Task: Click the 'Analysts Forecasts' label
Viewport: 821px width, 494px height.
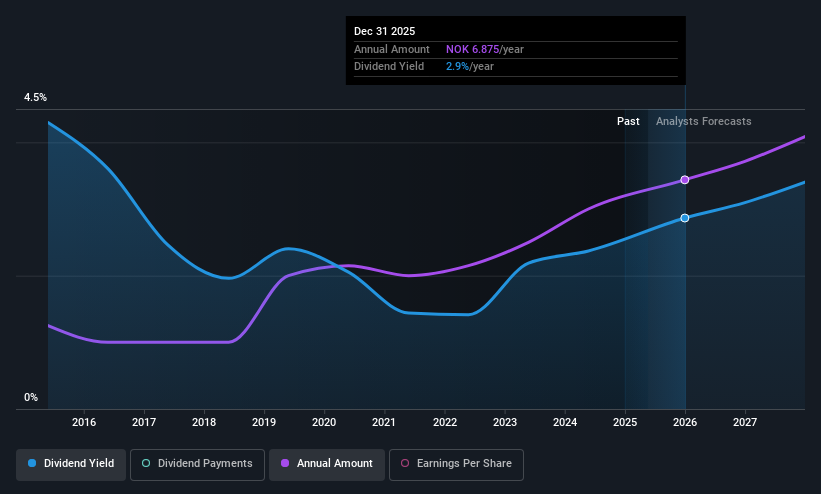Action: pos(704,121)
